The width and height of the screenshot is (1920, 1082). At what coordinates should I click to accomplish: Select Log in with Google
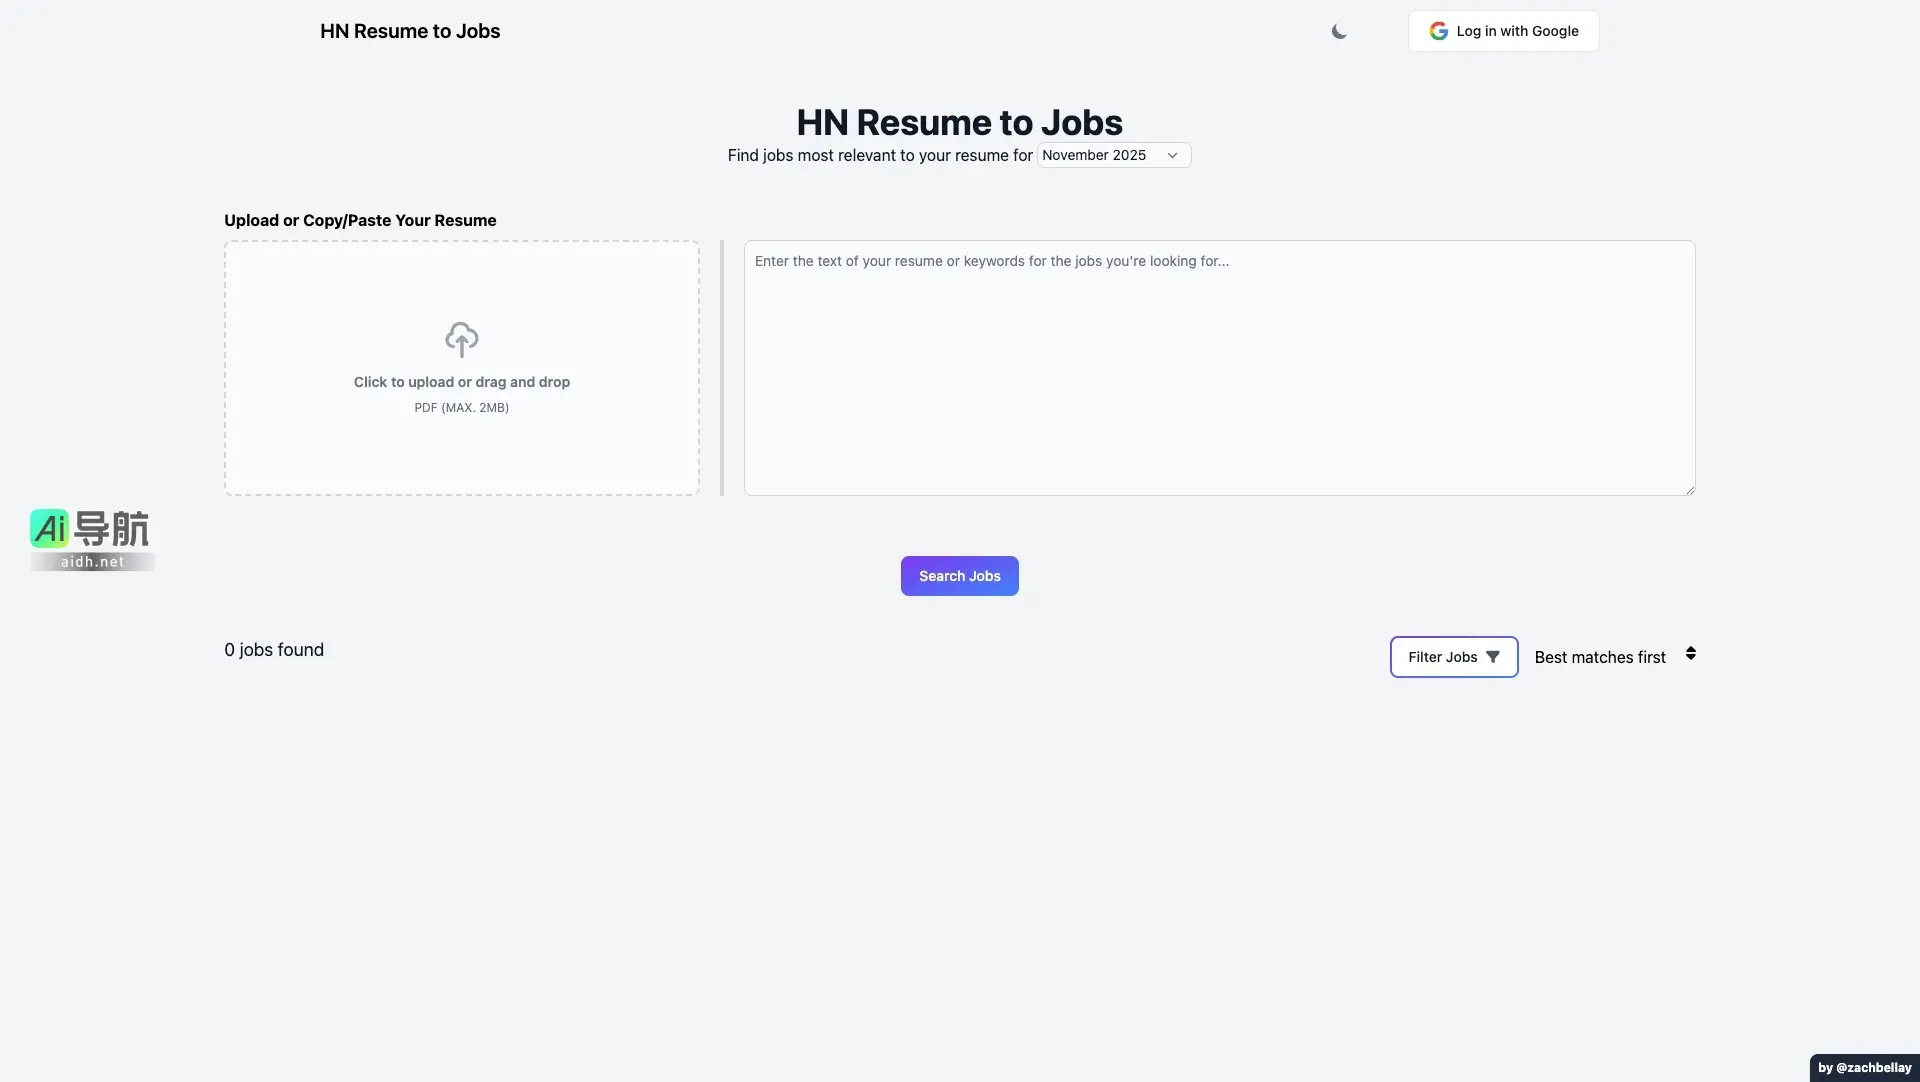1503,30
